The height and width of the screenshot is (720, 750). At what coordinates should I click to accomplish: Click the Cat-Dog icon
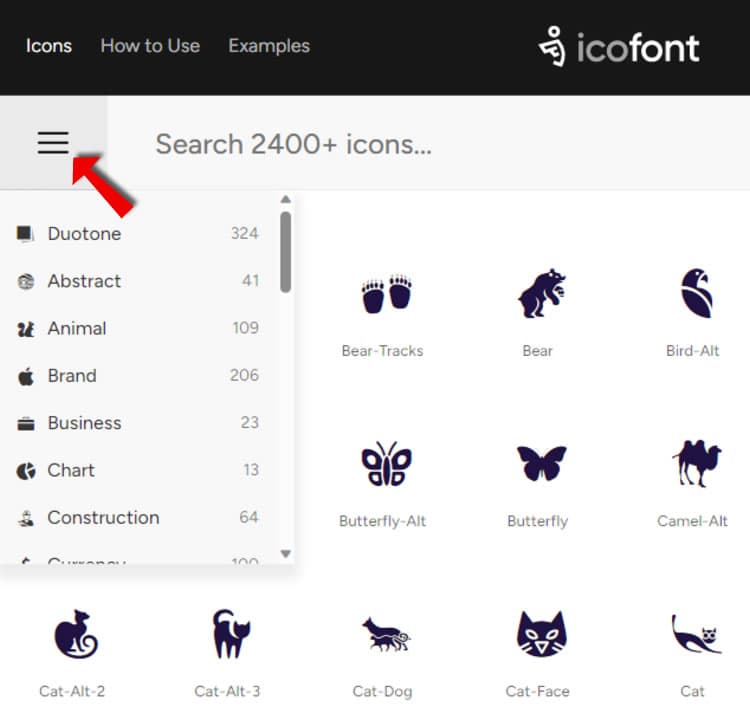pyautogui.click(x=386, y=634)
